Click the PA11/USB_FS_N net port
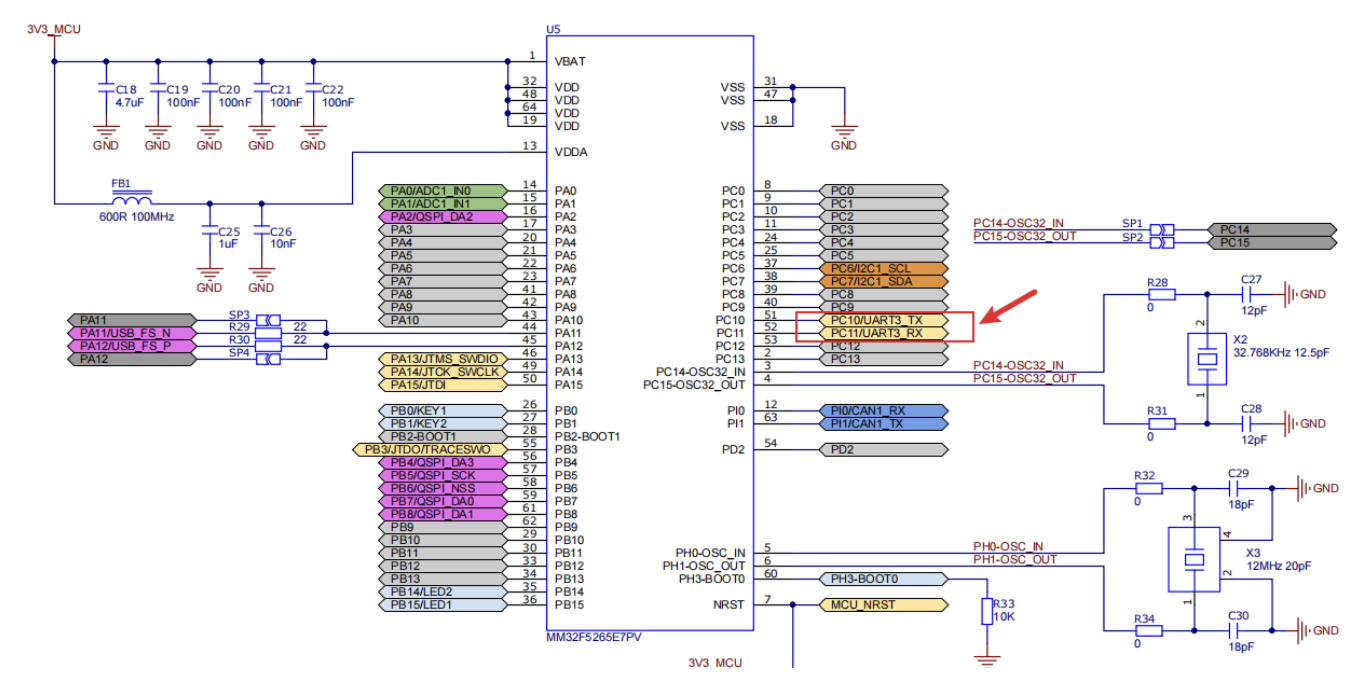The image size is (1356, 690). coord(133,332)
